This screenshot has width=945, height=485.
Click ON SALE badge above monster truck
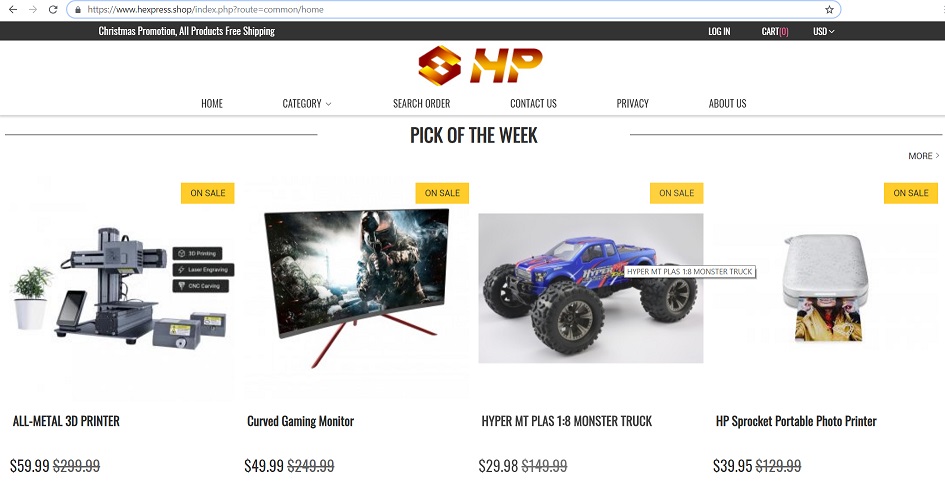point(676,193)
